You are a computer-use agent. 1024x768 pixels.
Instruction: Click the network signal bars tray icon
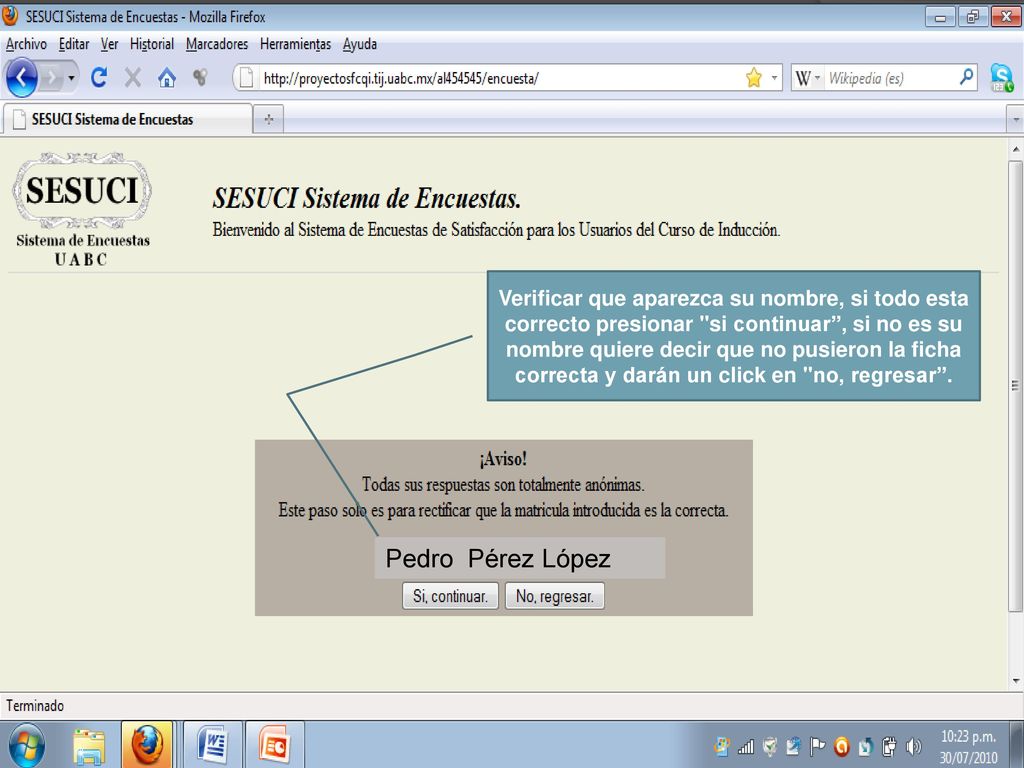745,746
